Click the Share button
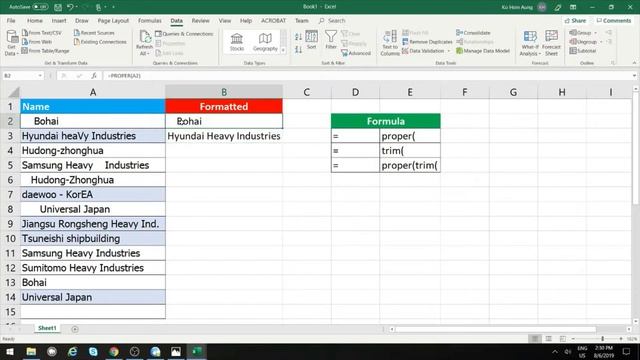 pos(576,20)
